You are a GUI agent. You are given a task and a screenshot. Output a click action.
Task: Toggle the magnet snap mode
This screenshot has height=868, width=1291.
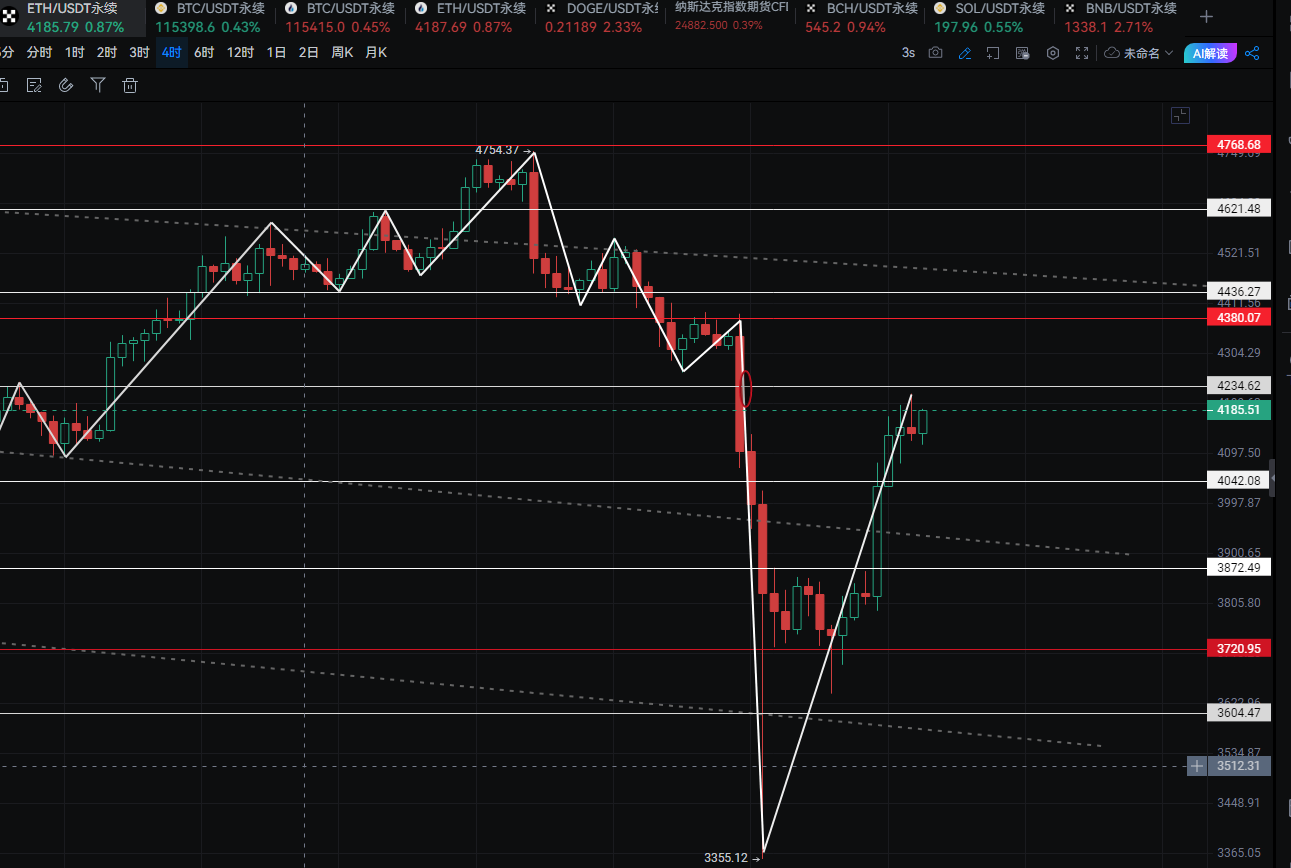[66, 85]
